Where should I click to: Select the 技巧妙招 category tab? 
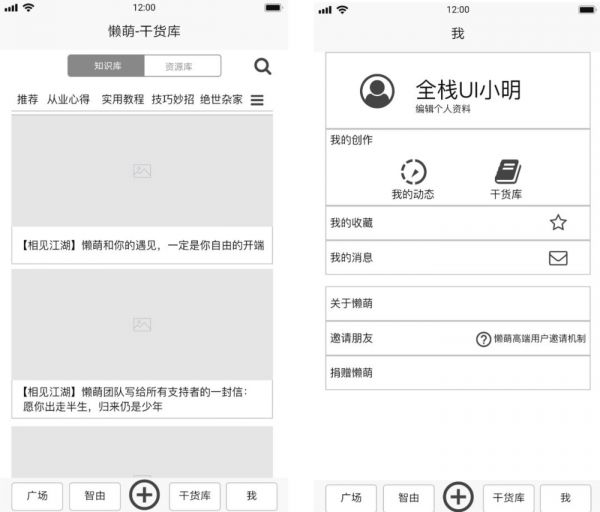coord(172,100)
